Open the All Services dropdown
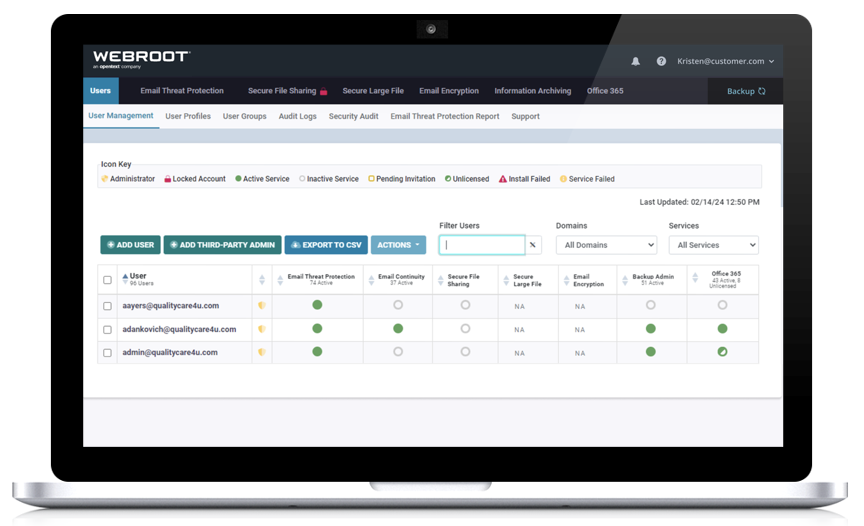 click(714, 245)
